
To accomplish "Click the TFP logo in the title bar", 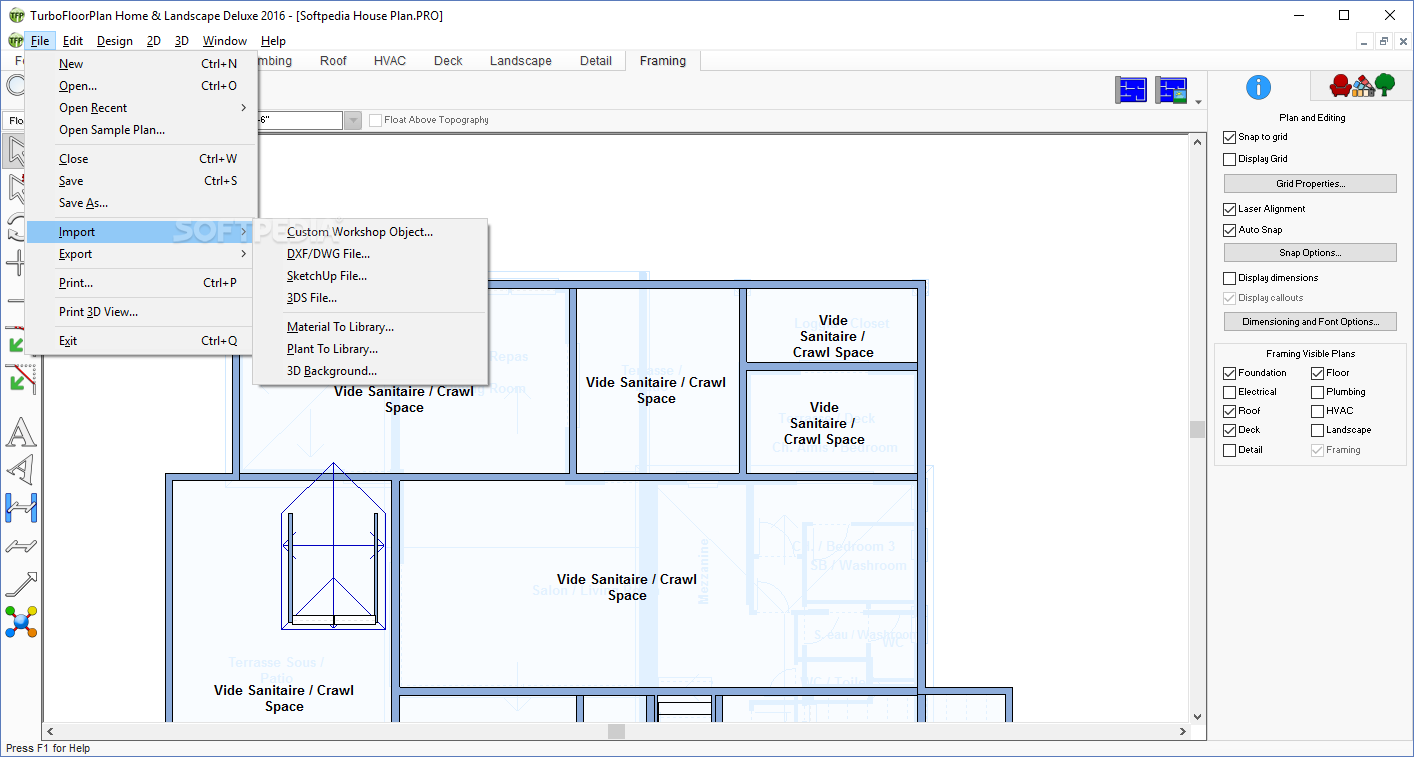I will pyautogui.click(x=16, y=16).
